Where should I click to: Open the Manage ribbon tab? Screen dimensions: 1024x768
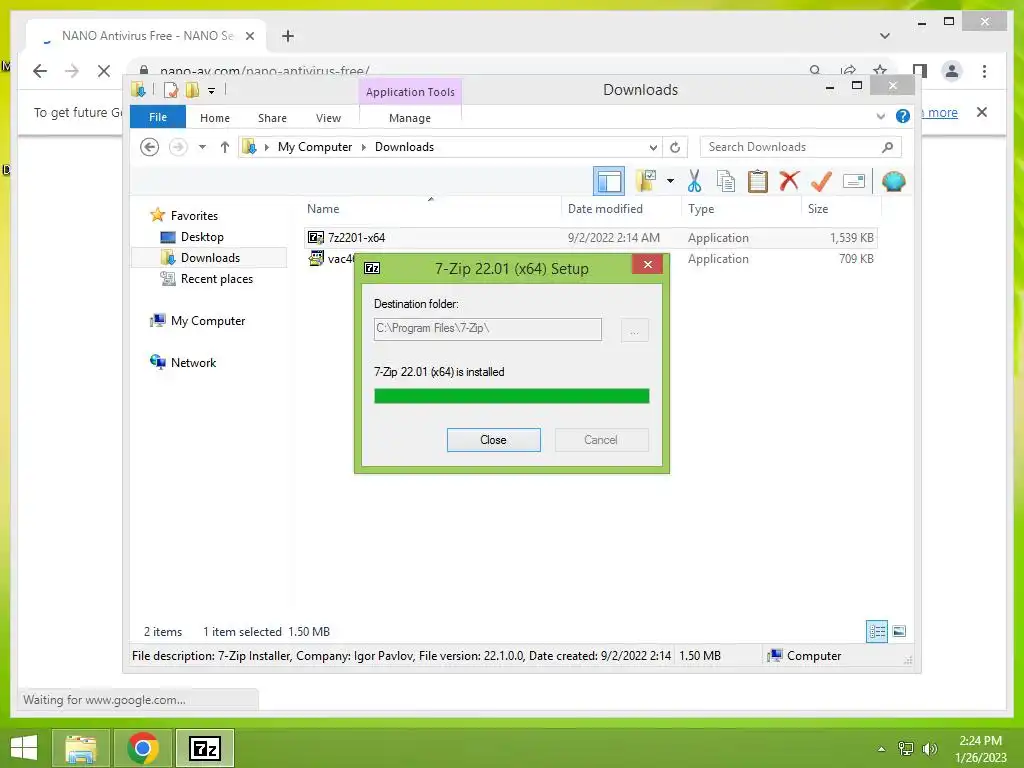(409, 118)
